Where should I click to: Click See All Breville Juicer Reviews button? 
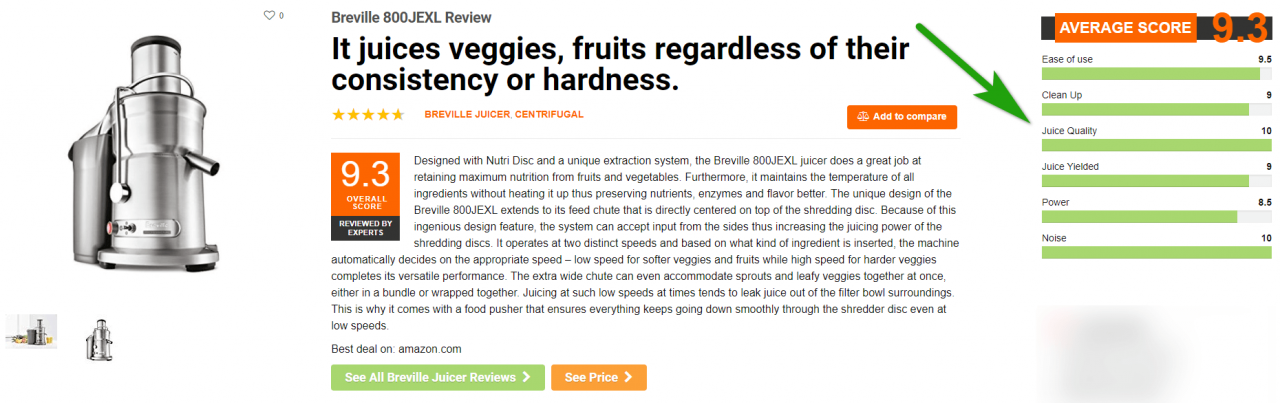438,377
